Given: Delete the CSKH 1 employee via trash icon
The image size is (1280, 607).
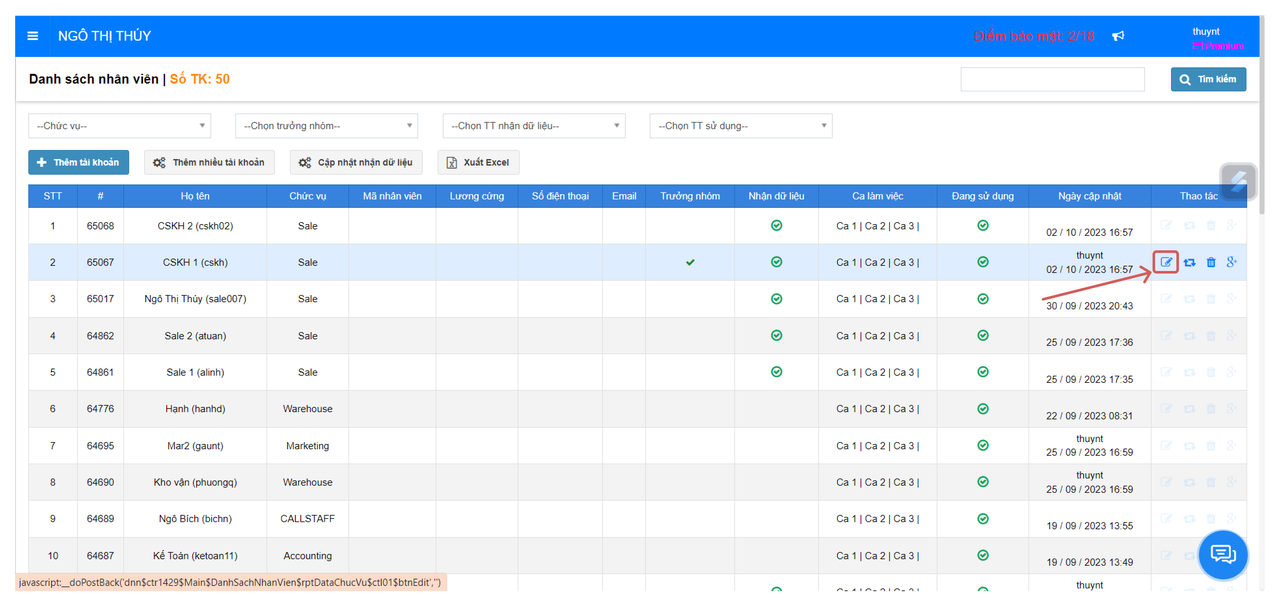Looking at the screenshot, I should 1211,262.
